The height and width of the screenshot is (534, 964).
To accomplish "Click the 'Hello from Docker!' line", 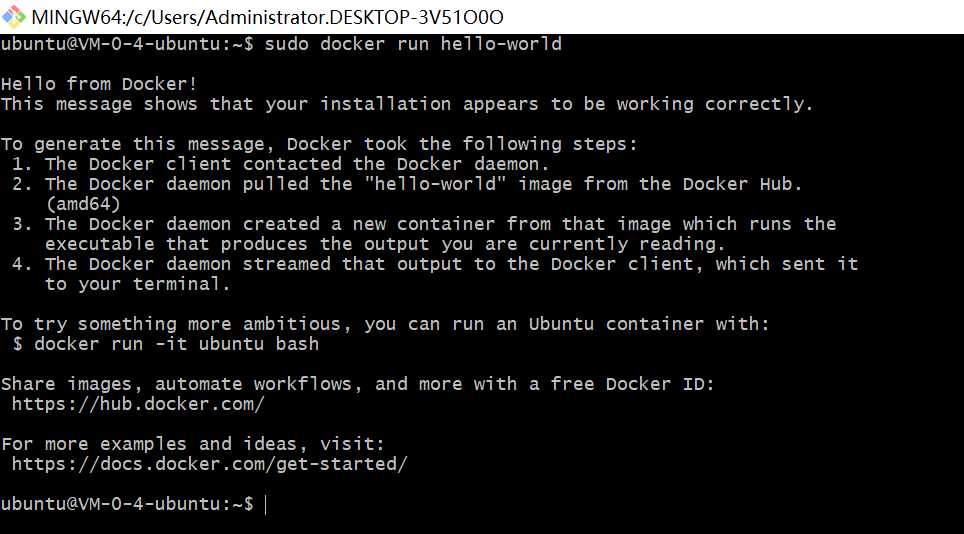I will (x=99, y=84).
